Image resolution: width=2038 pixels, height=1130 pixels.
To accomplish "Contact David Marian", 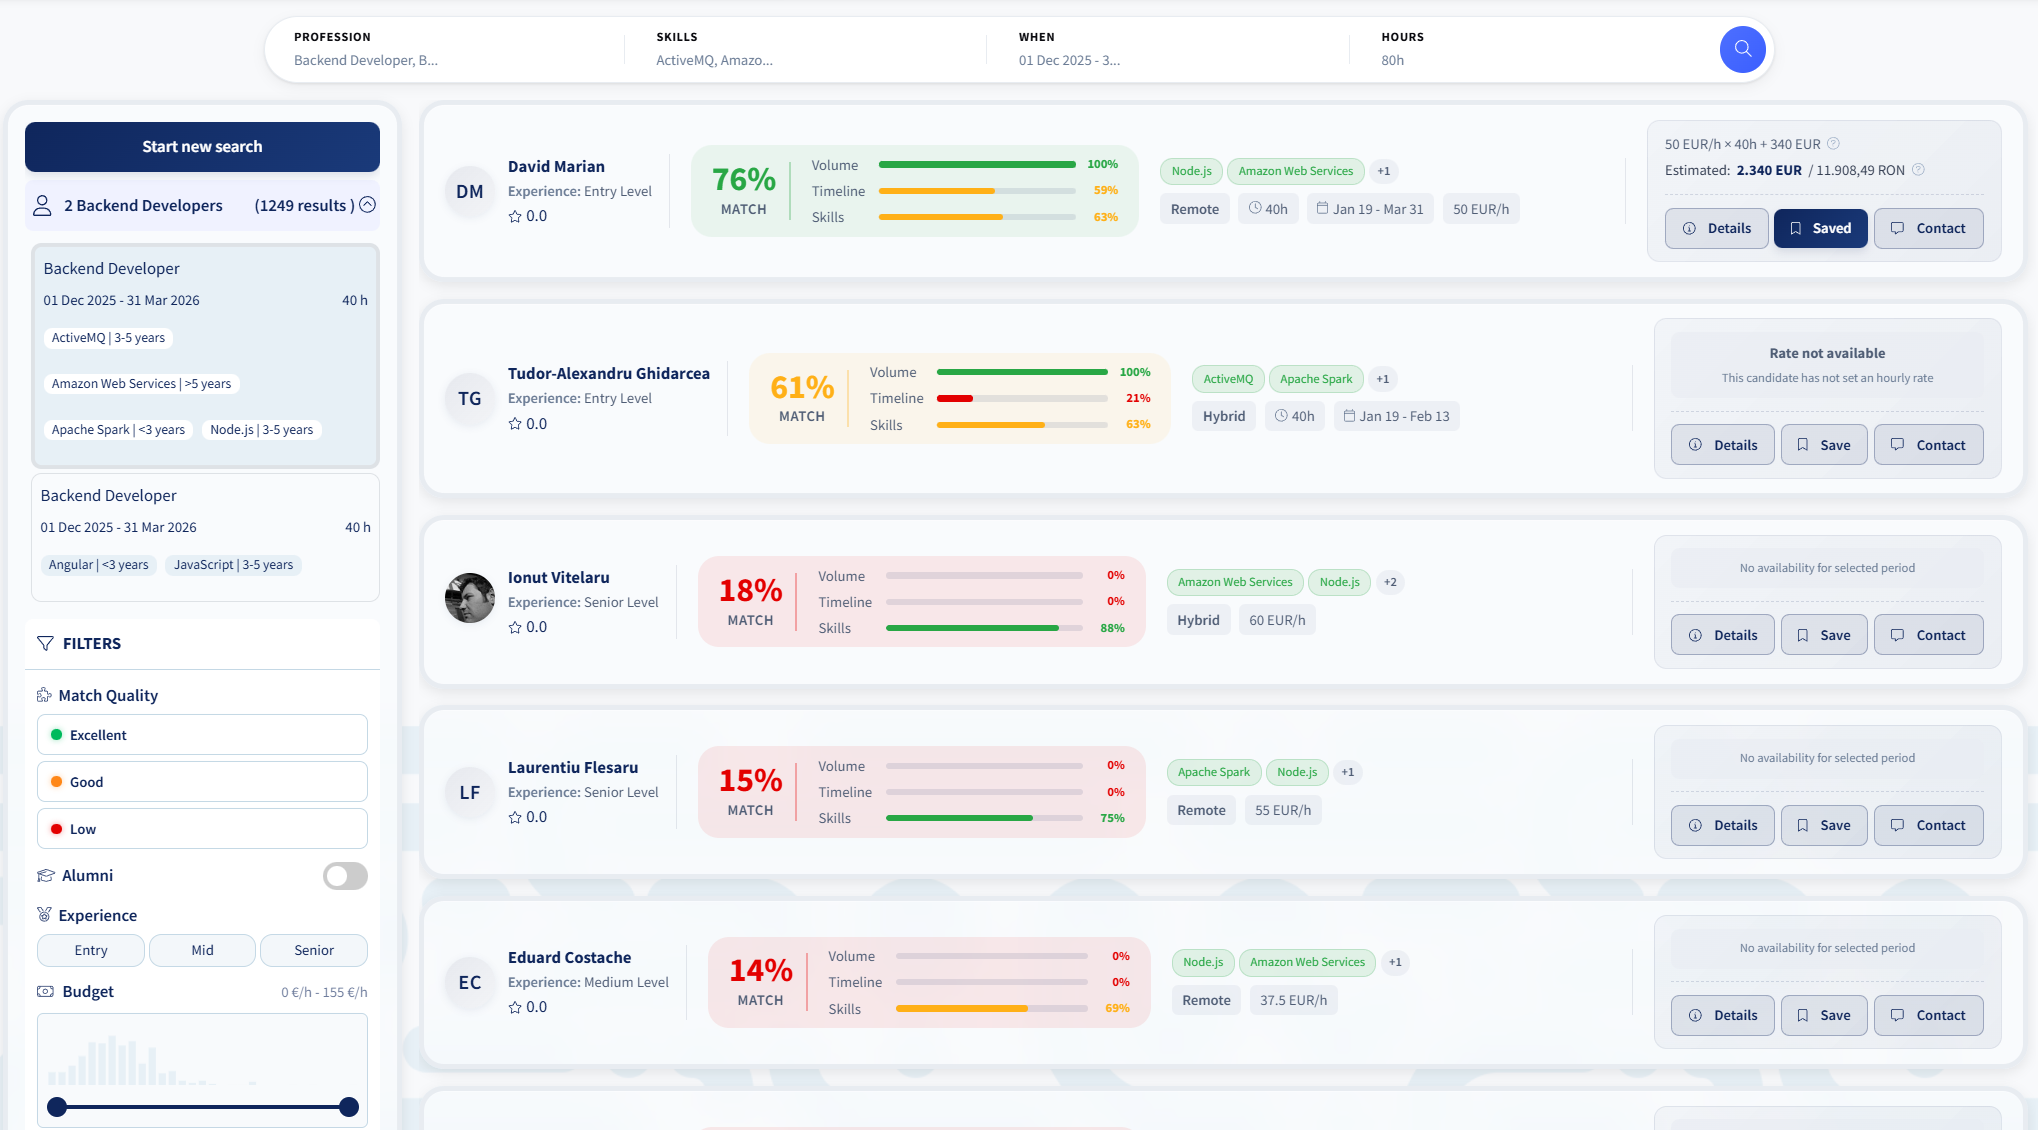I will pos(1928,228).
